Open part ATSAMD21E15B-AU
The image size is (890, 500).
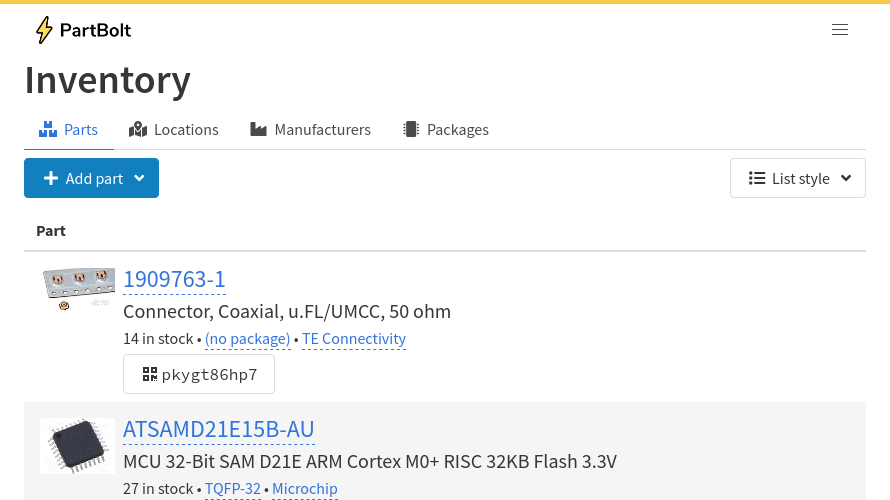coord(219,430)
